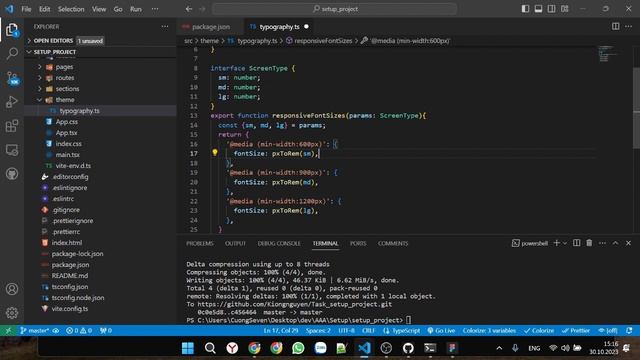This screenshot has width=640, height=360.
Task: Collapse the SETUP_PROJECT section
Action: pos(55,52)
